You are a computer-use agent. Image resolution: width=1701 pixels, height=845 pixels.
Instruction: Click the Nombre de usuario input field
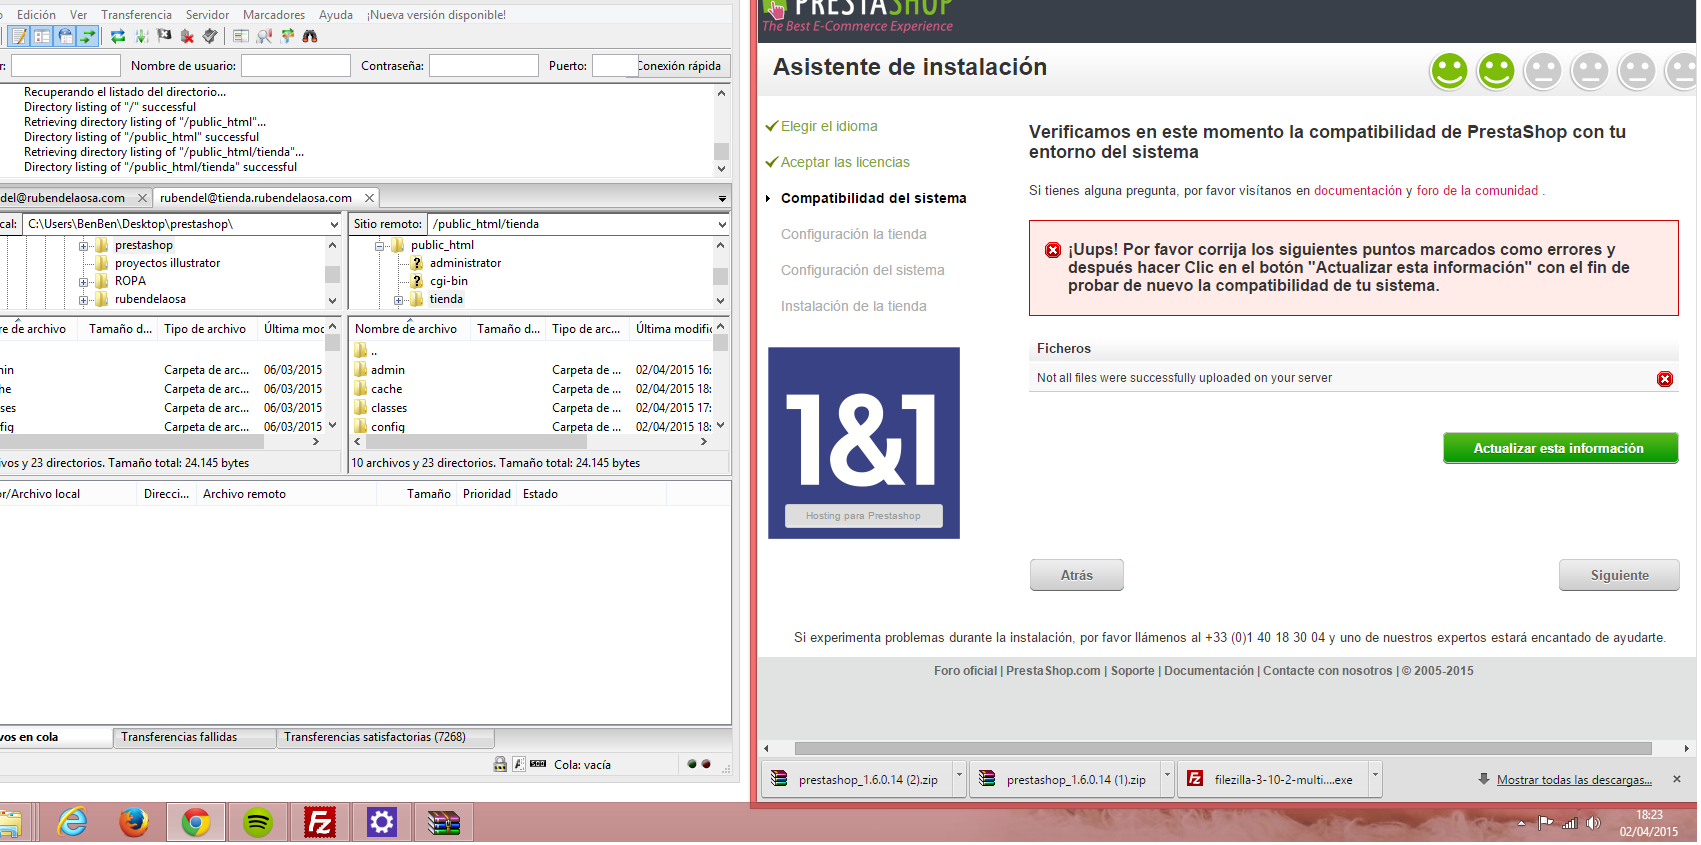coord(296,66)
